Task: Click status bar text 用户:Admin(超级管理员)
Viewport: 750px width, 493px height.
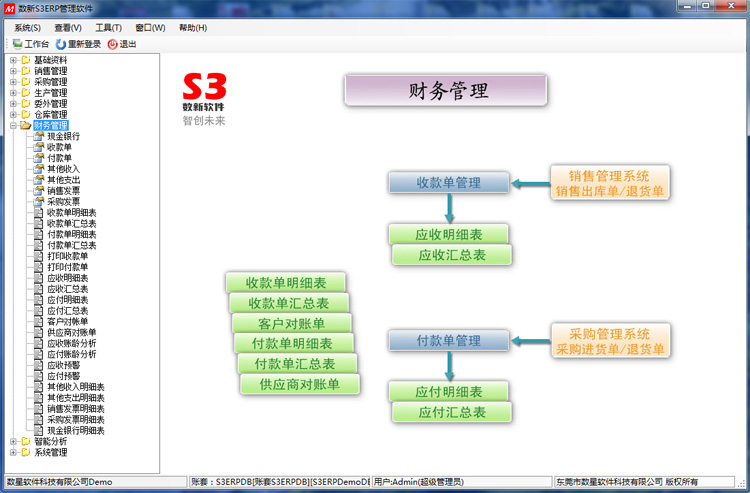Action: (419, 482)
